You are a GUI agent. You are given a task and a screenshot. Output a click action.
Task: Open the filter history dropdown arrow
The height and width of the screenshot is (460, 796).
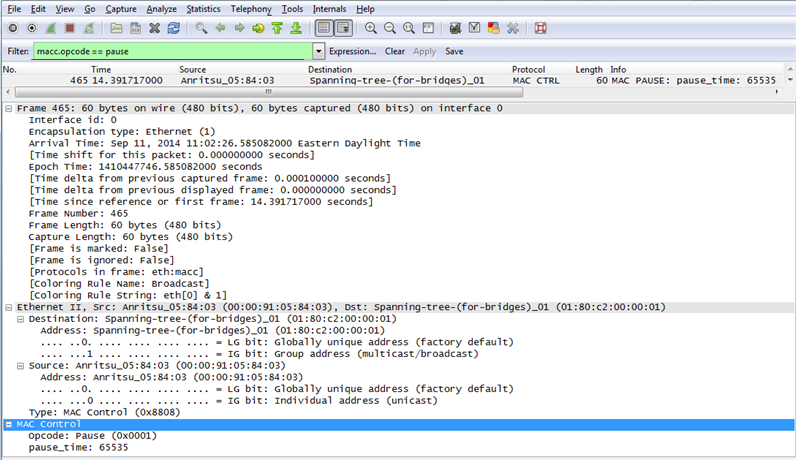point(319,51)
